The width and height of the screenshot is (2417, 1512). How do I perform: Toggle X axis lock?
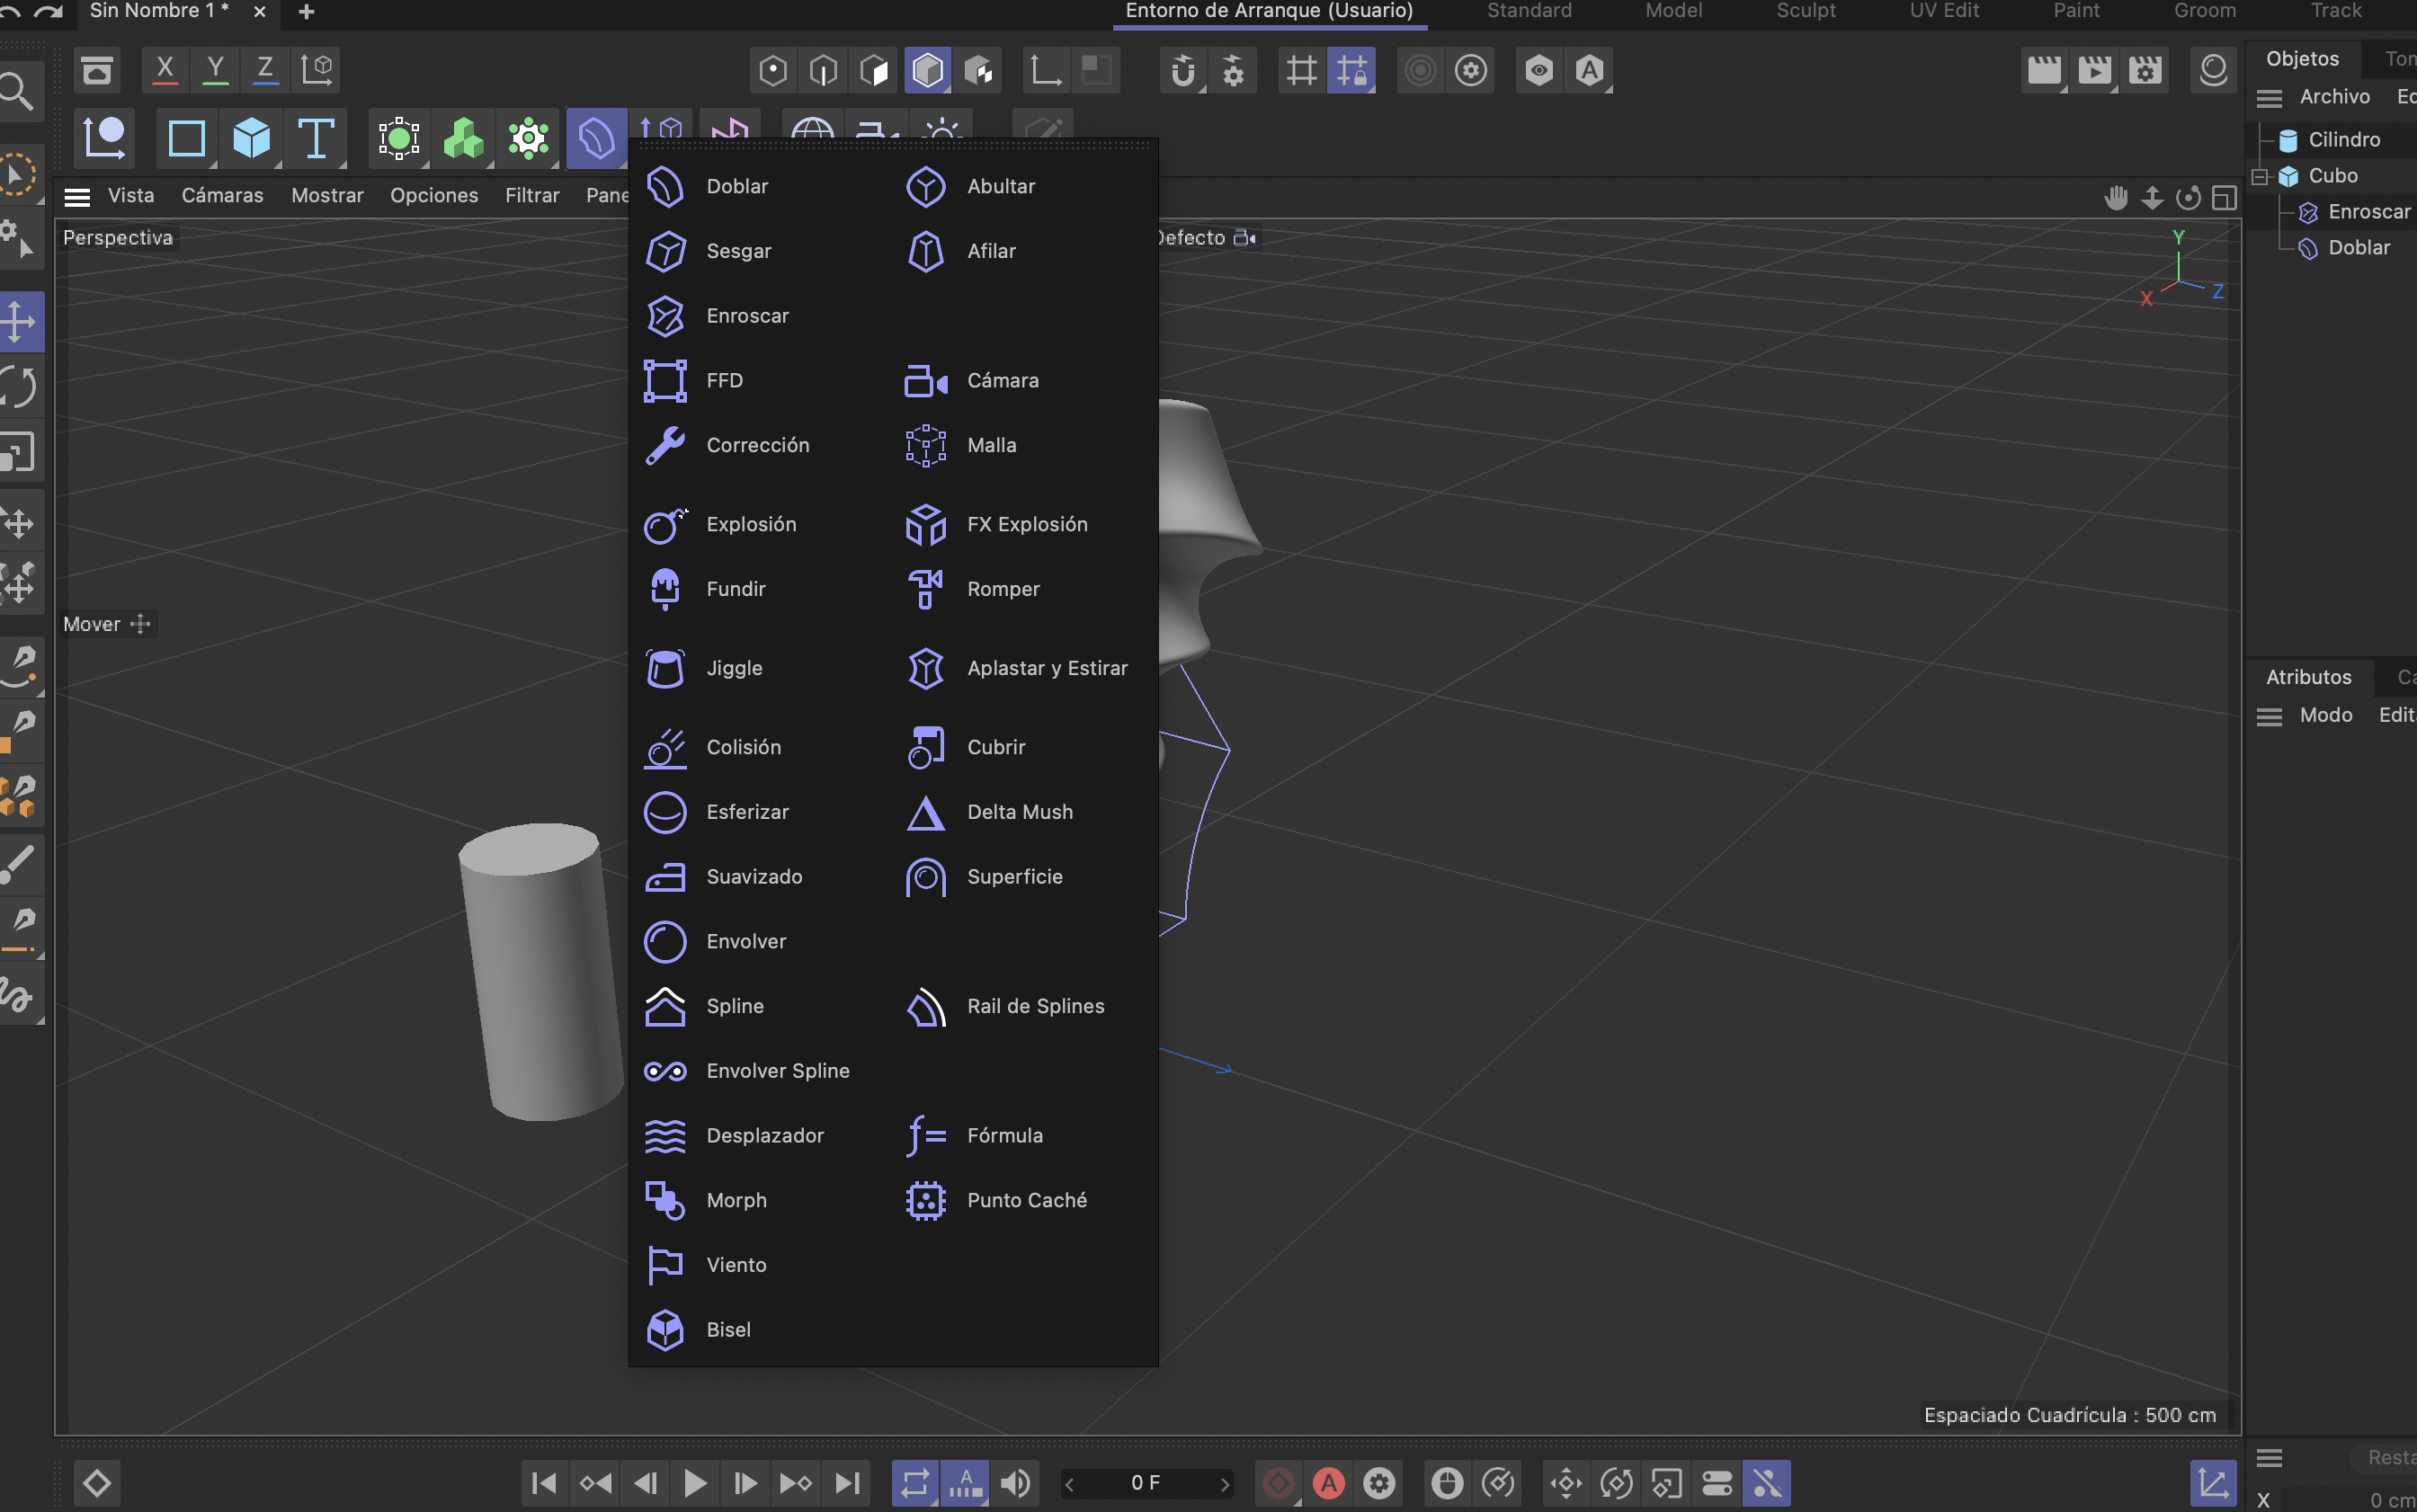pos(165,70)
